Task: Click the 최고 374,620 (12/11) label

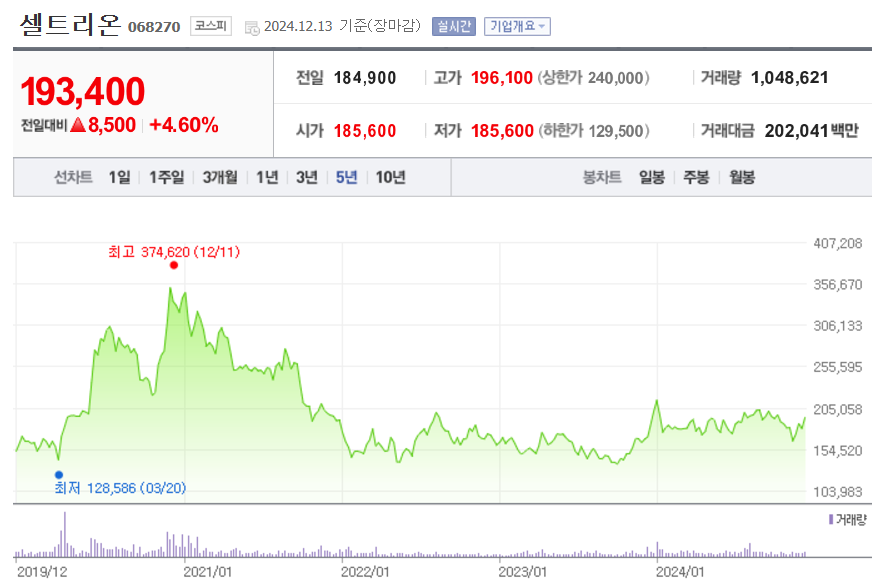Action: click(174, 252)
